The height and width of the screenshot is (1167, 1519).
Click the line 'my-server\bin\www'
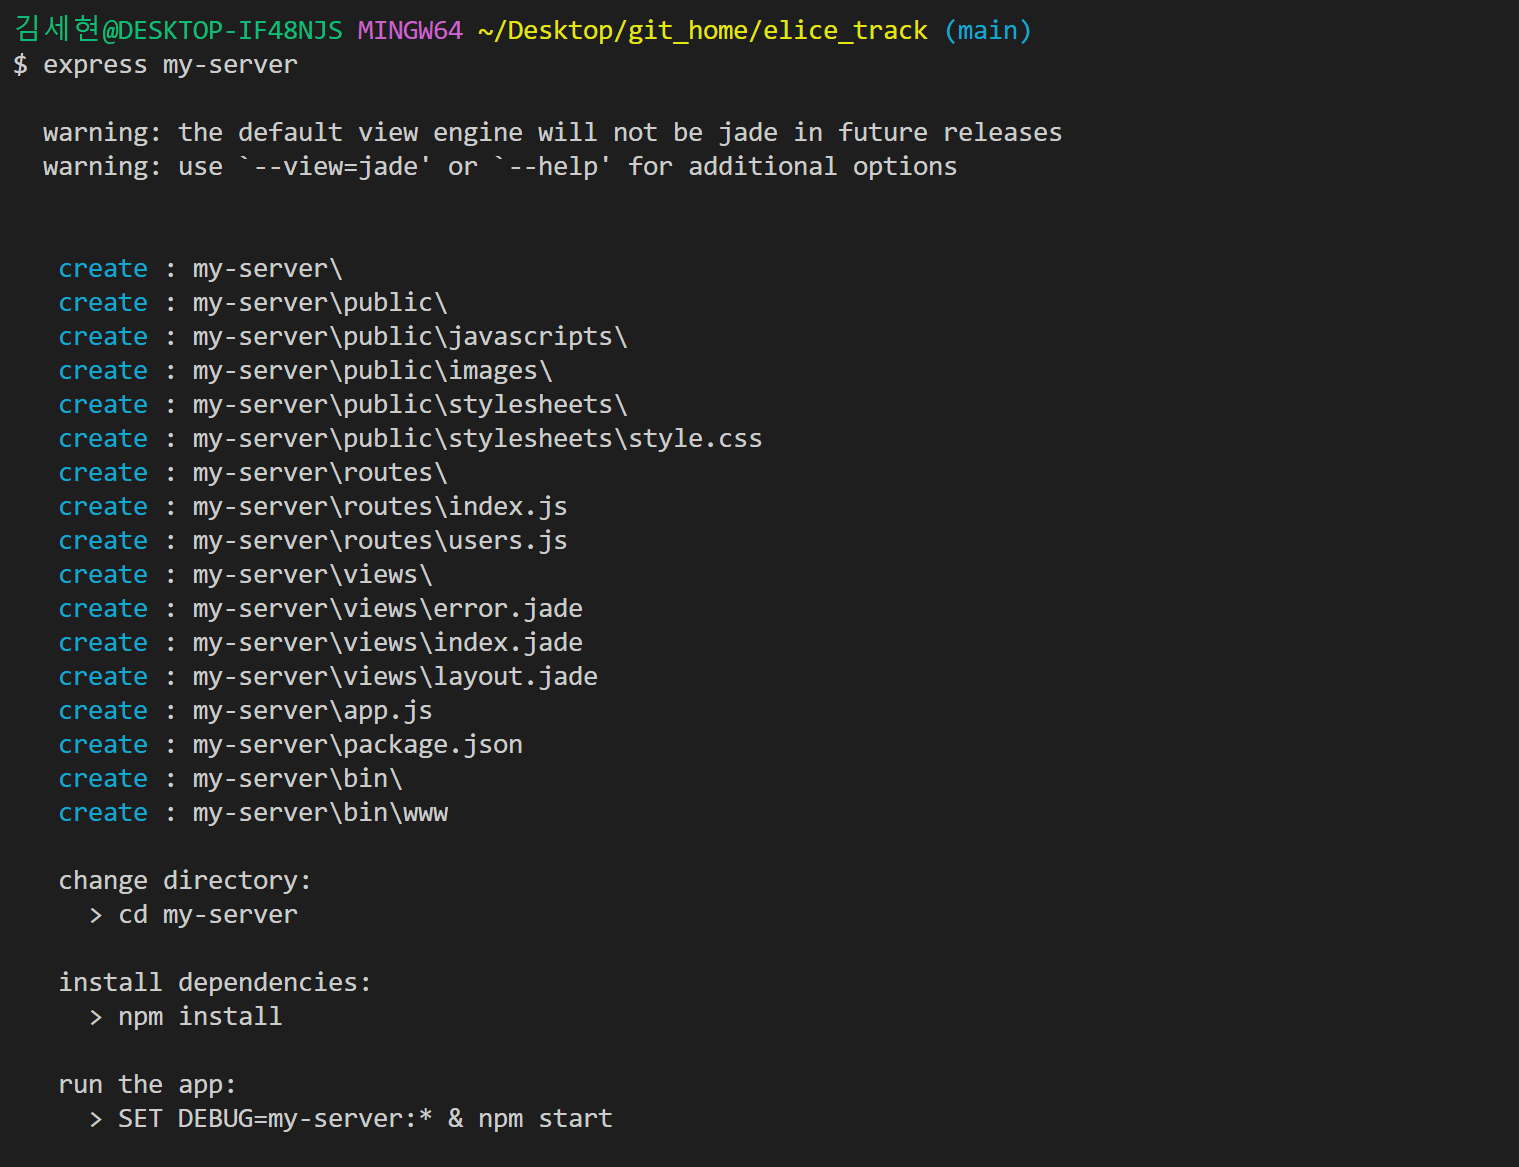pyautogui.click(x=320, y=813)
